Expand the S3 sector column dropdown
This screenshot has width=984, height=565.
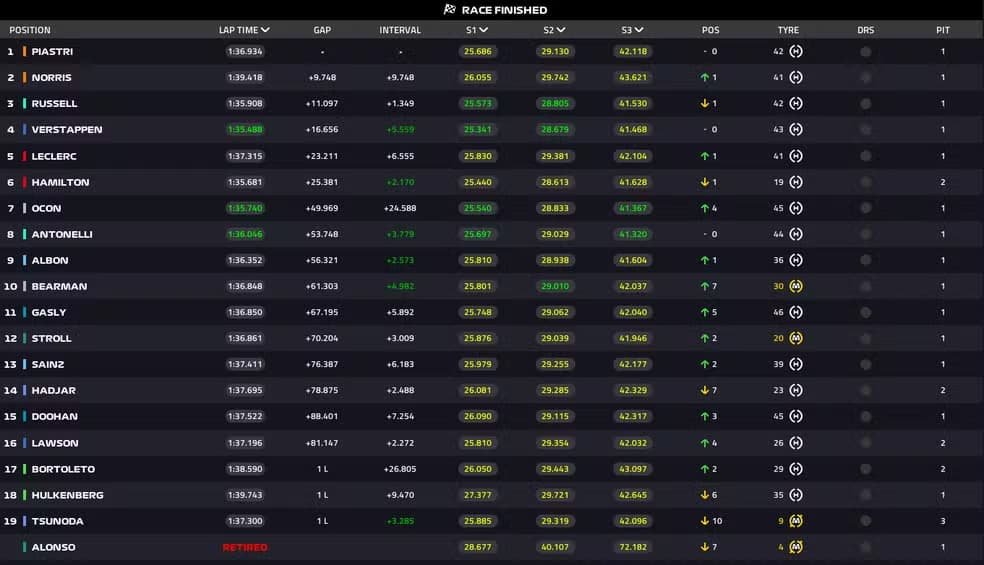[638, 30]
